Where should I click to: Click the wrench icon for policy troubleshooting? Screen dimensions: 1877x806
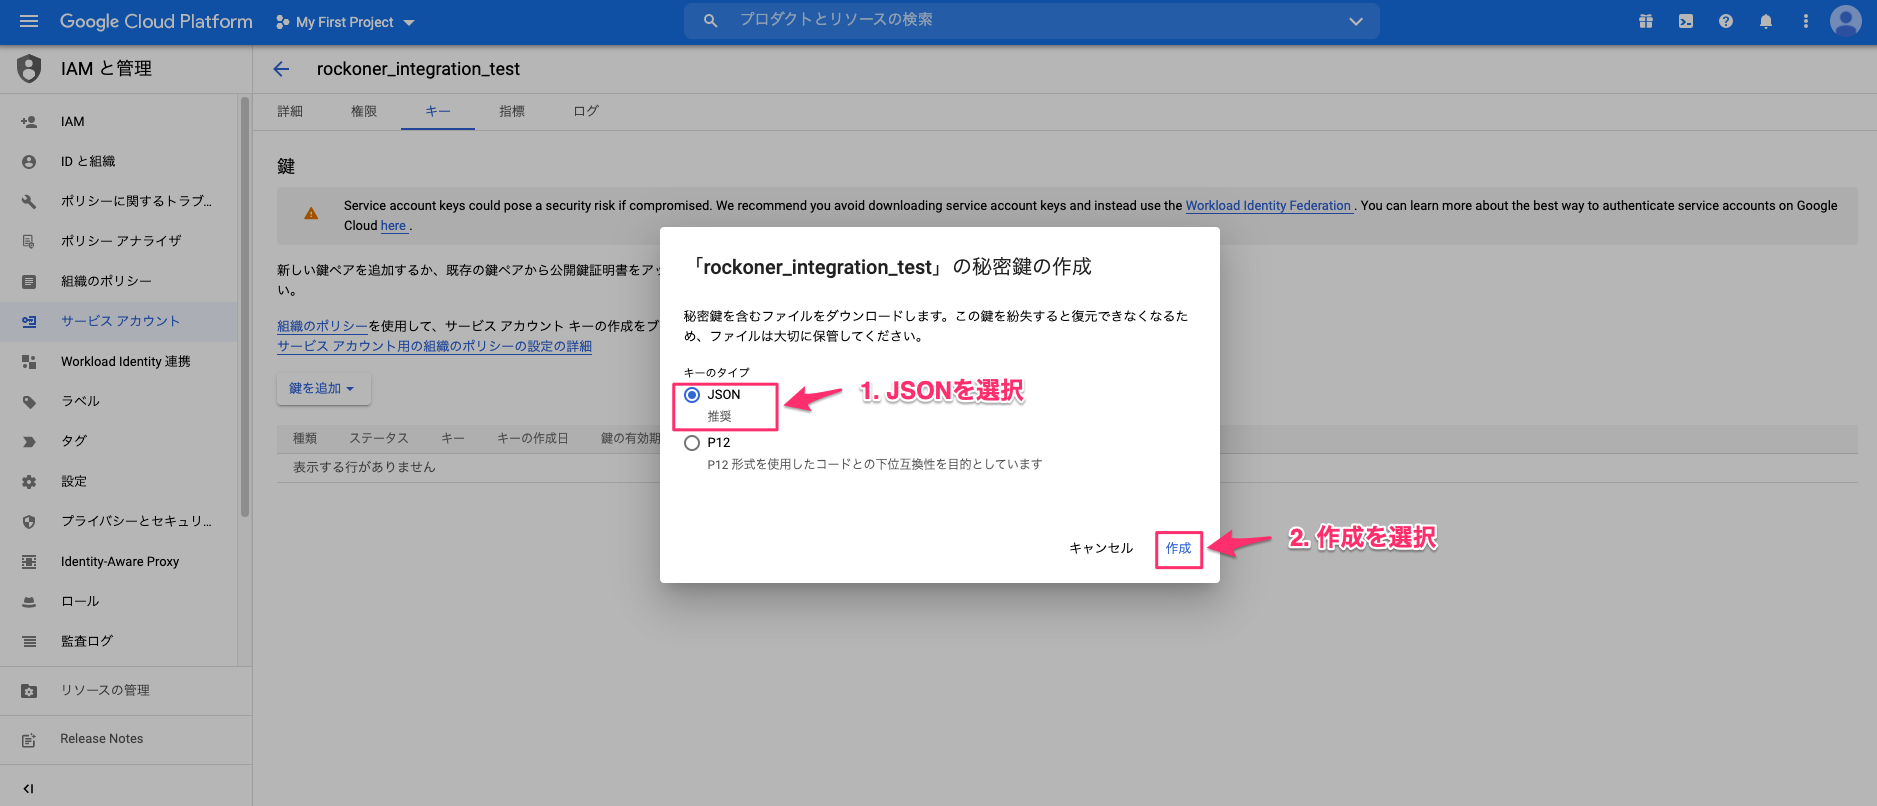pyautogui.click(x=29, y=201)
